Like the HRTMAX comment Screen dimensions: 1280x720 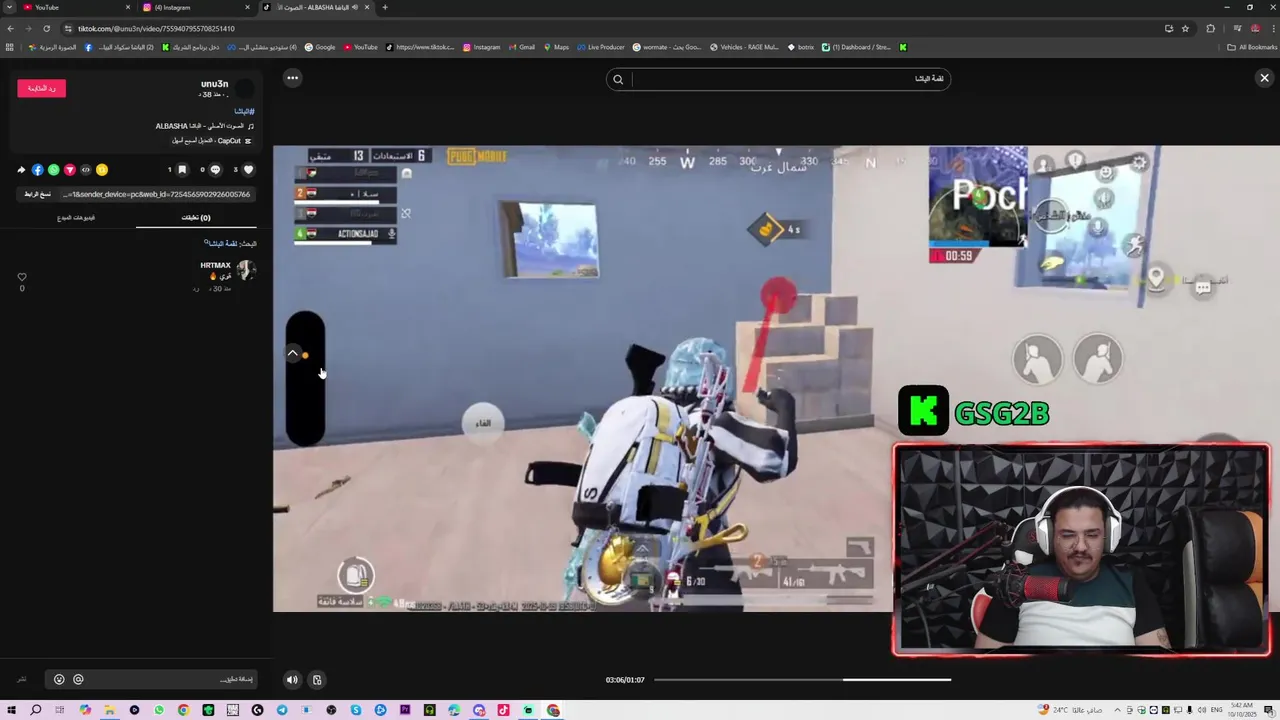point(22,277)
